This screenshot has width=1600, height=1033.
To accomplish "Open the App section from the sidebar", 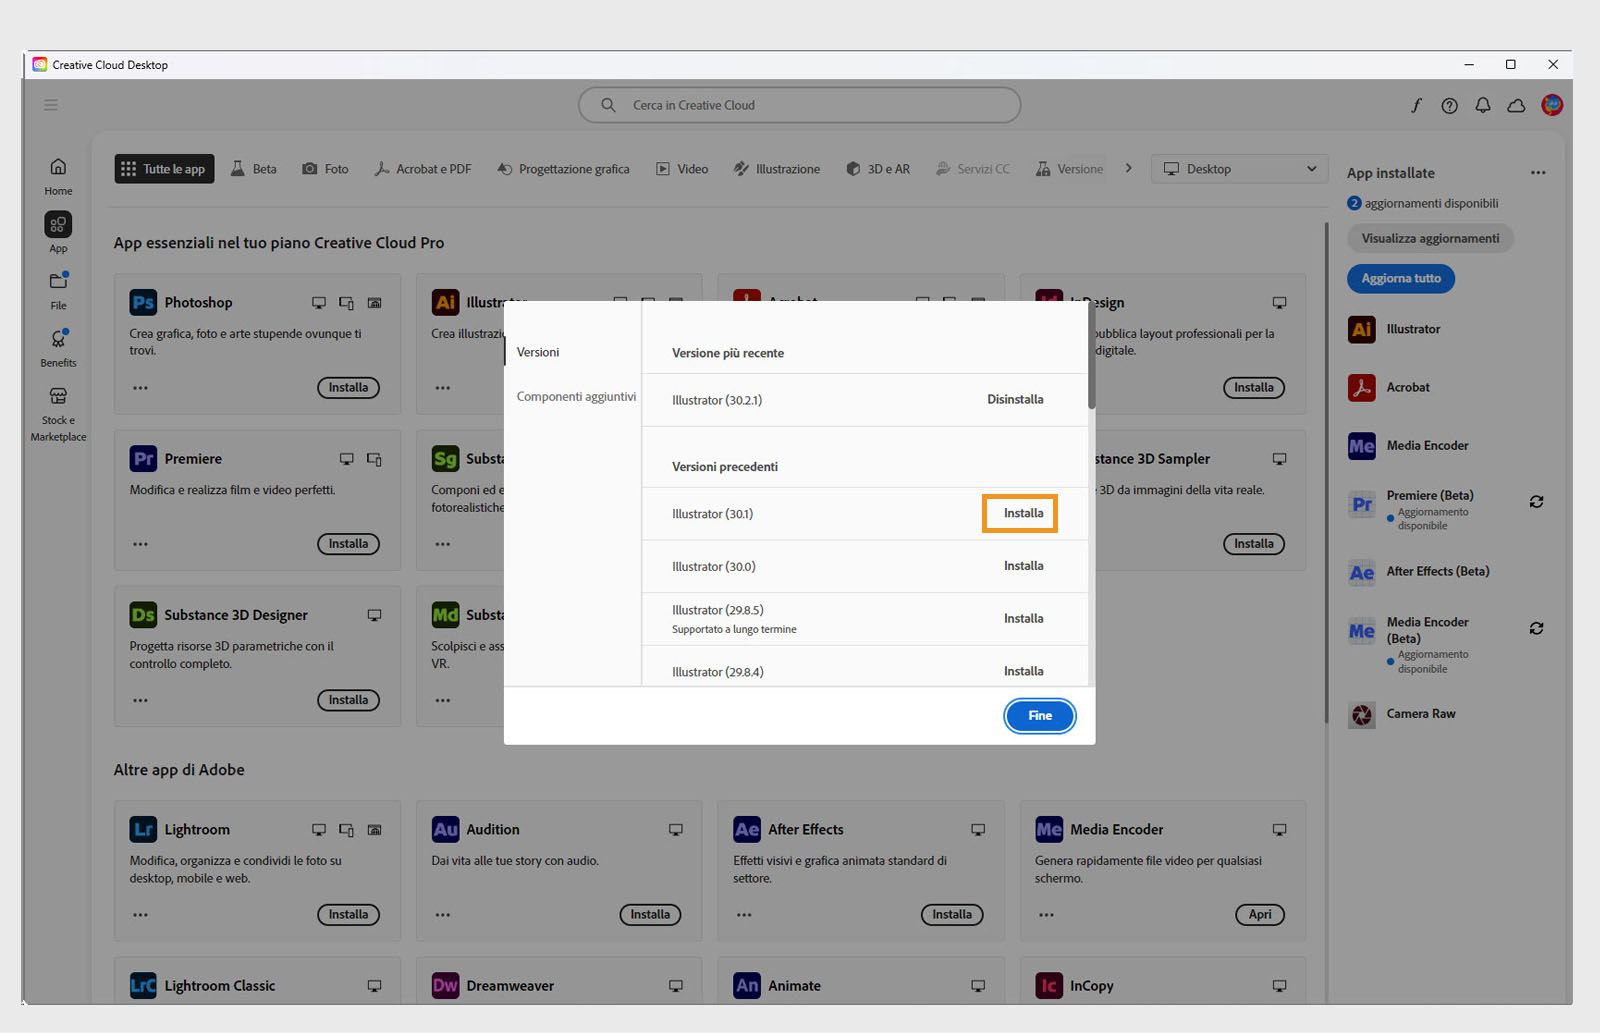I will tap(57, 231).
